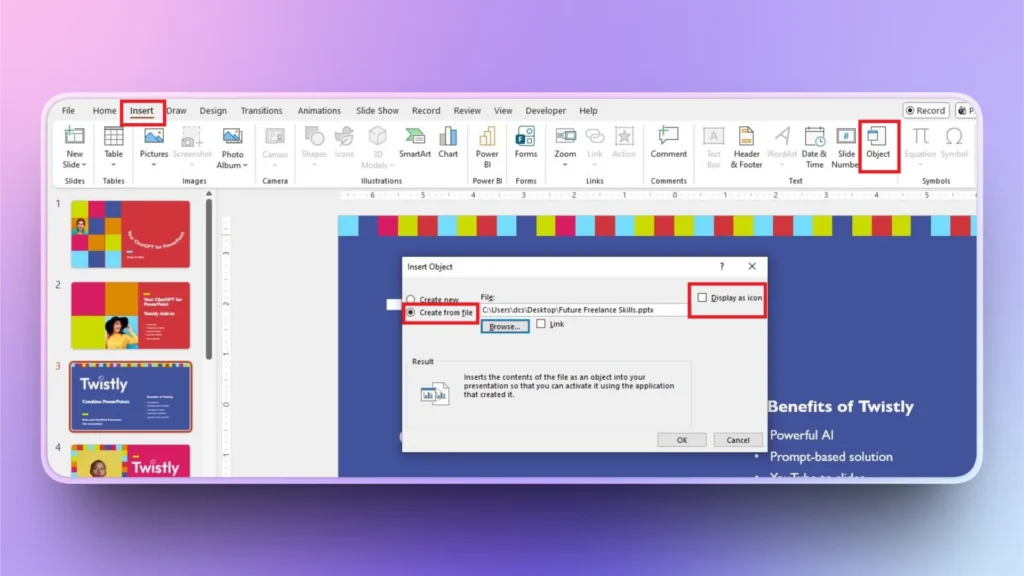Open the Zoom dropdown options
Viewport: 1024px width, 576px height.
tap(564, 165)
